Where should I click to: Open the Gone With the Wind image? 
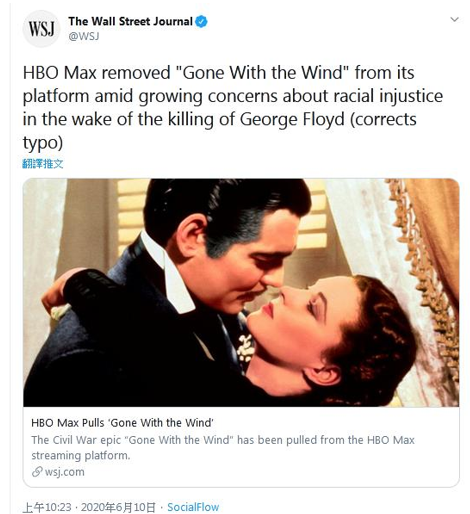[241, 293]
